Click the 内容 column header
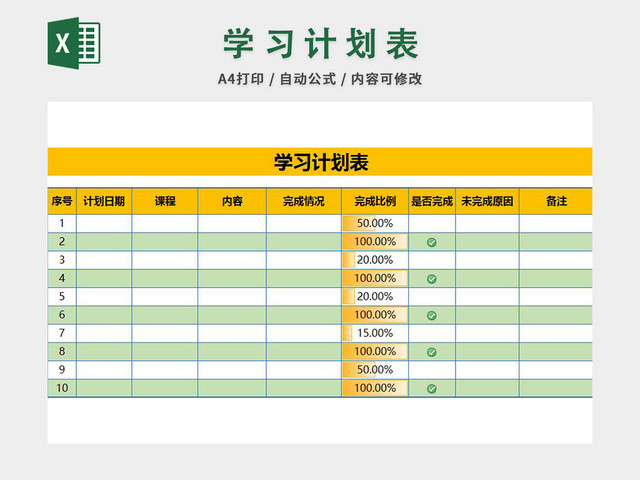Viewport: 640px width, 480px height. pos(232,201)
